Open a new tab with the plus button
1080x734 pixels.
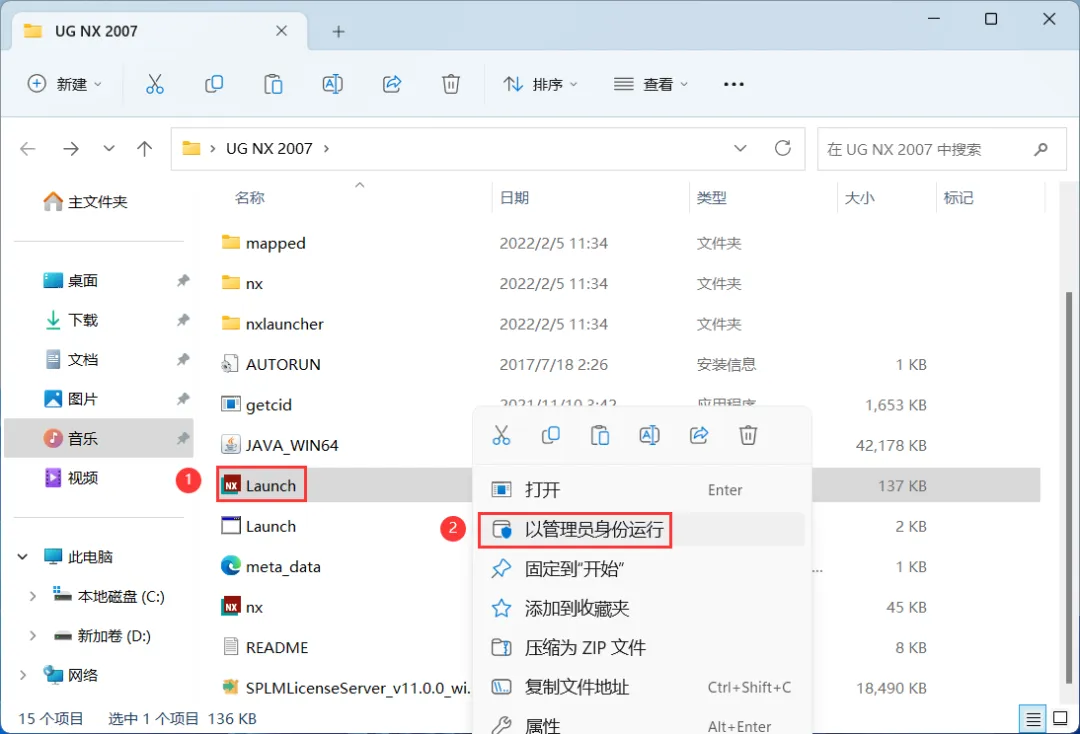(x=338, y=32)
